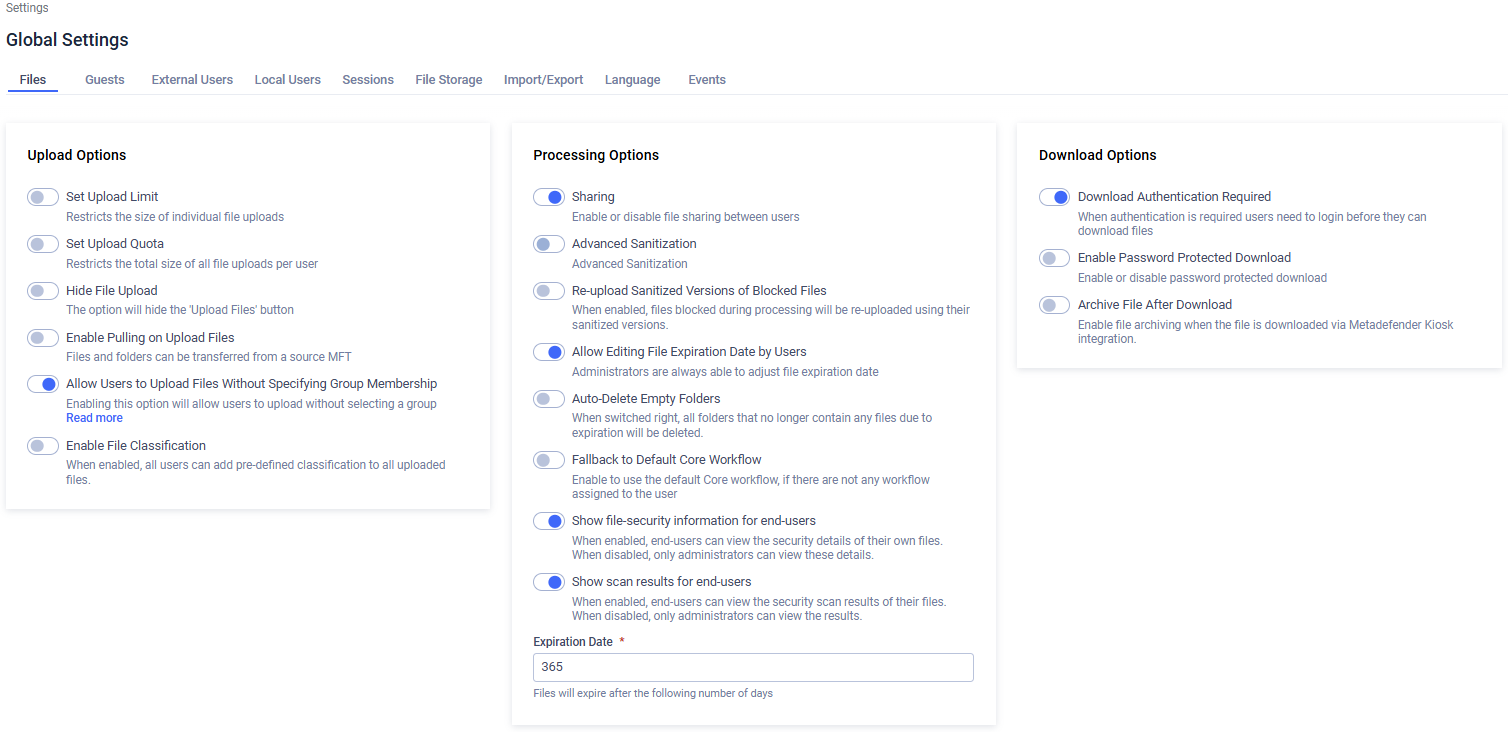1508x732 pixels.
Task: Disable Download Authentication Required toggle
Action: tap(1055, 197)
